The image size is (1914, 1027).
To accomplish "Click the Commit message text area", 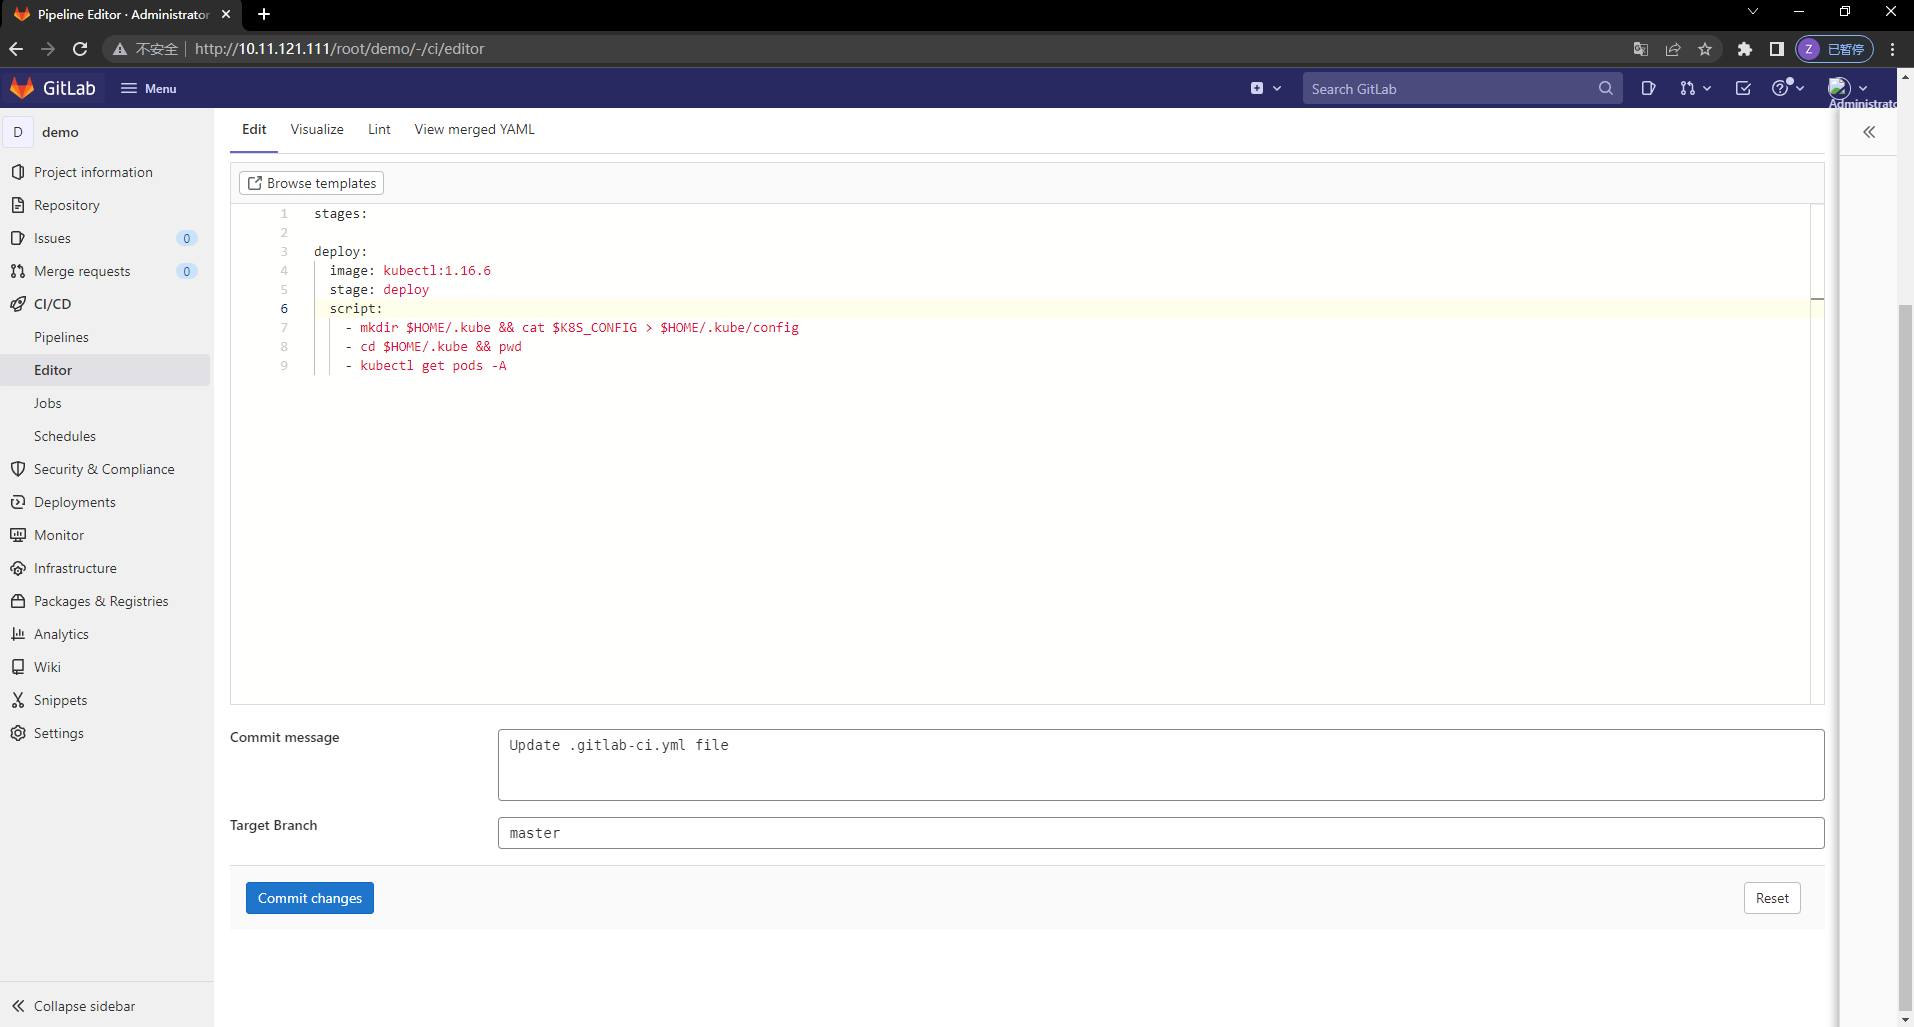I will [1161, 765].
